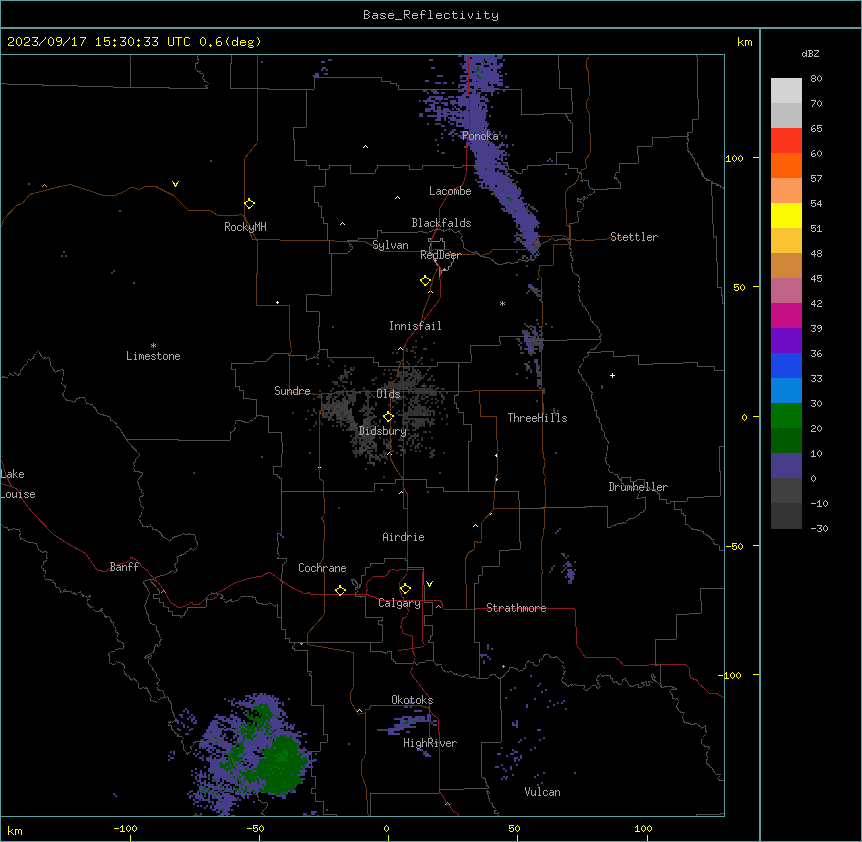This screenshot has width=862, height=842.
Task: Click the Innisfail city label
Action: click(415, 326)
